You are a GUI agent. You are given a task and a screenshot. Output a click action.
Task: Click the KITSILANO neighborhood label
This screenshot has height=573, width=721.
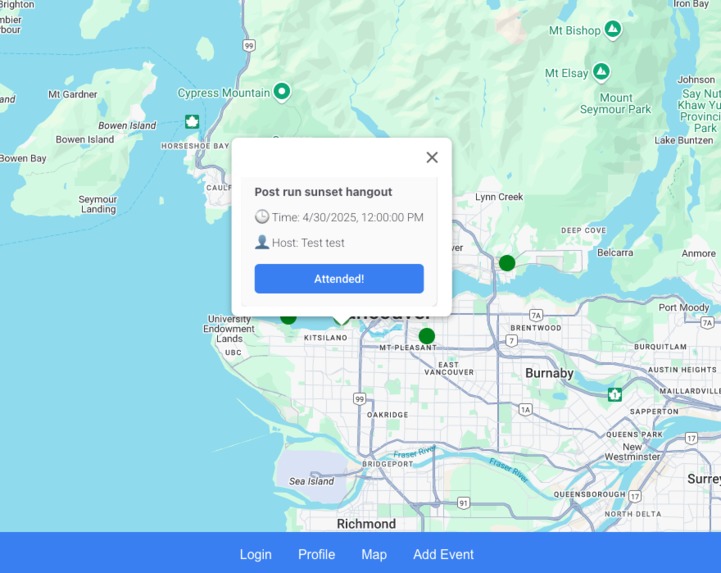pos(326,338)
